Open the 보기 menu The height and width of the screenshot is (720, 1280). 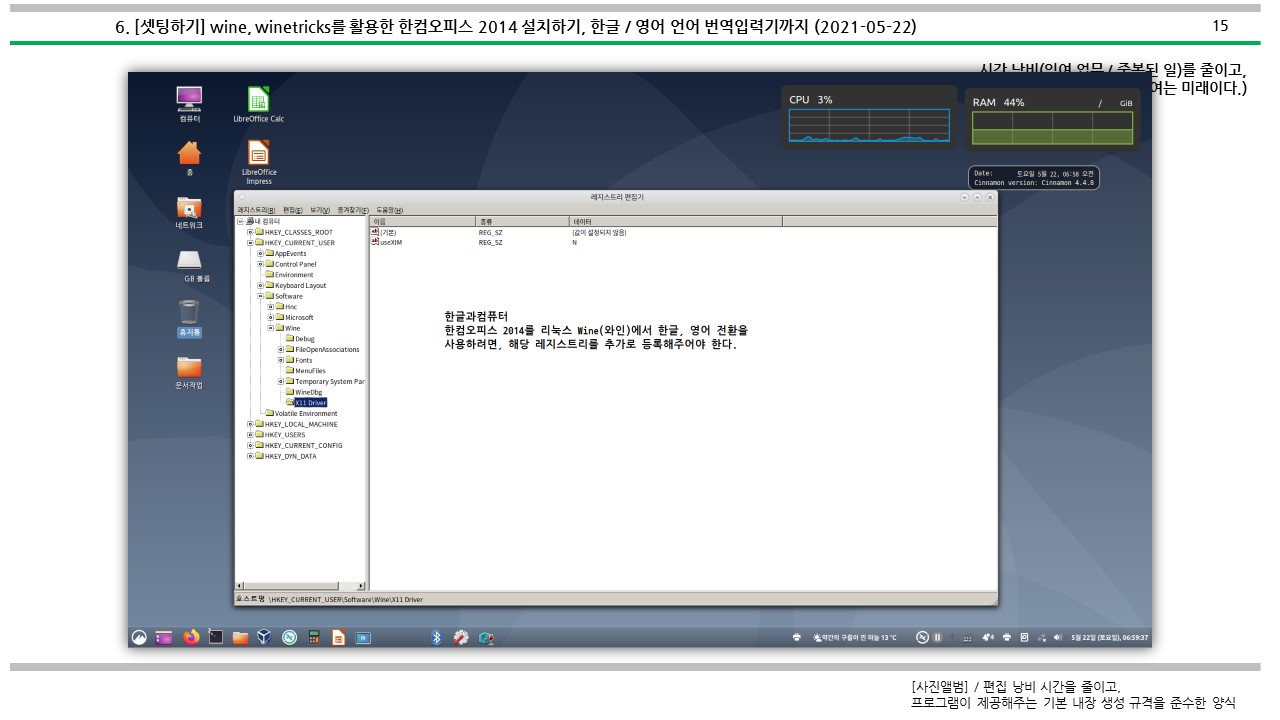click(x=320, y=210)
